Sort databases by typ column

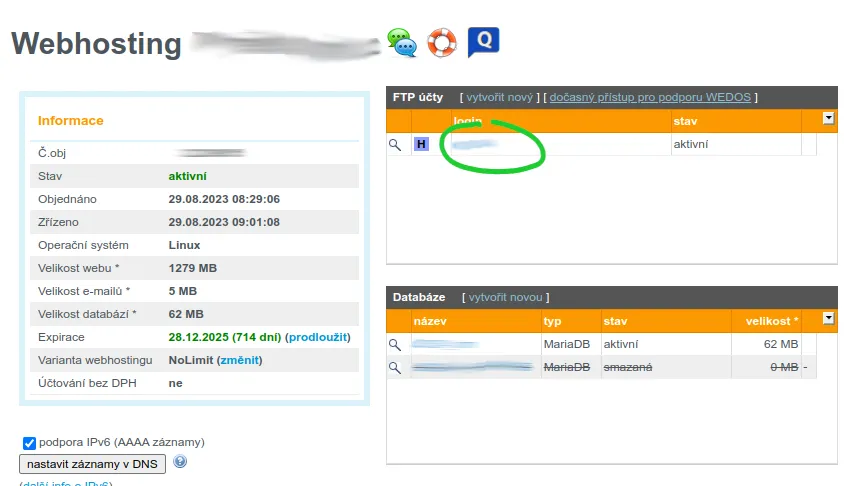pos(552,321)
